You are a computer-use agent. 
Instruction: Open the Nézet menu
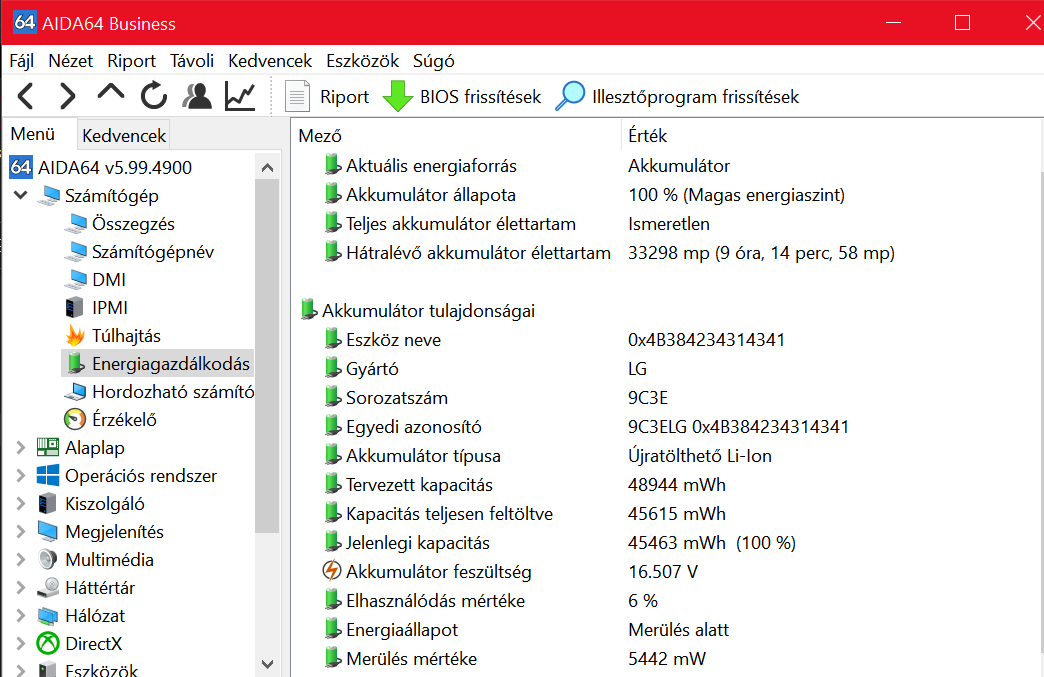[71, 61]
